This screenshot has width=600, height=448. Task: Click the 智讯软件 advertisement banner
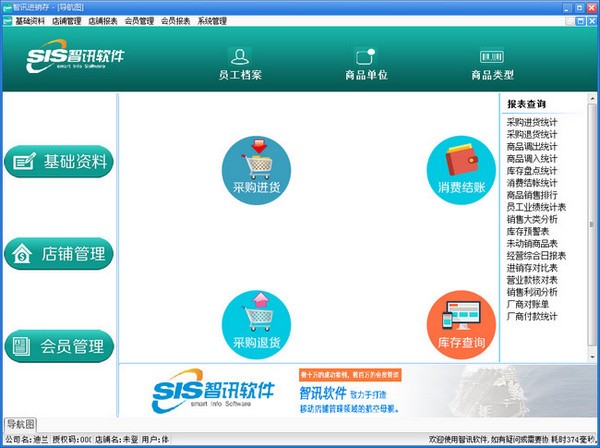click(359, 391)
